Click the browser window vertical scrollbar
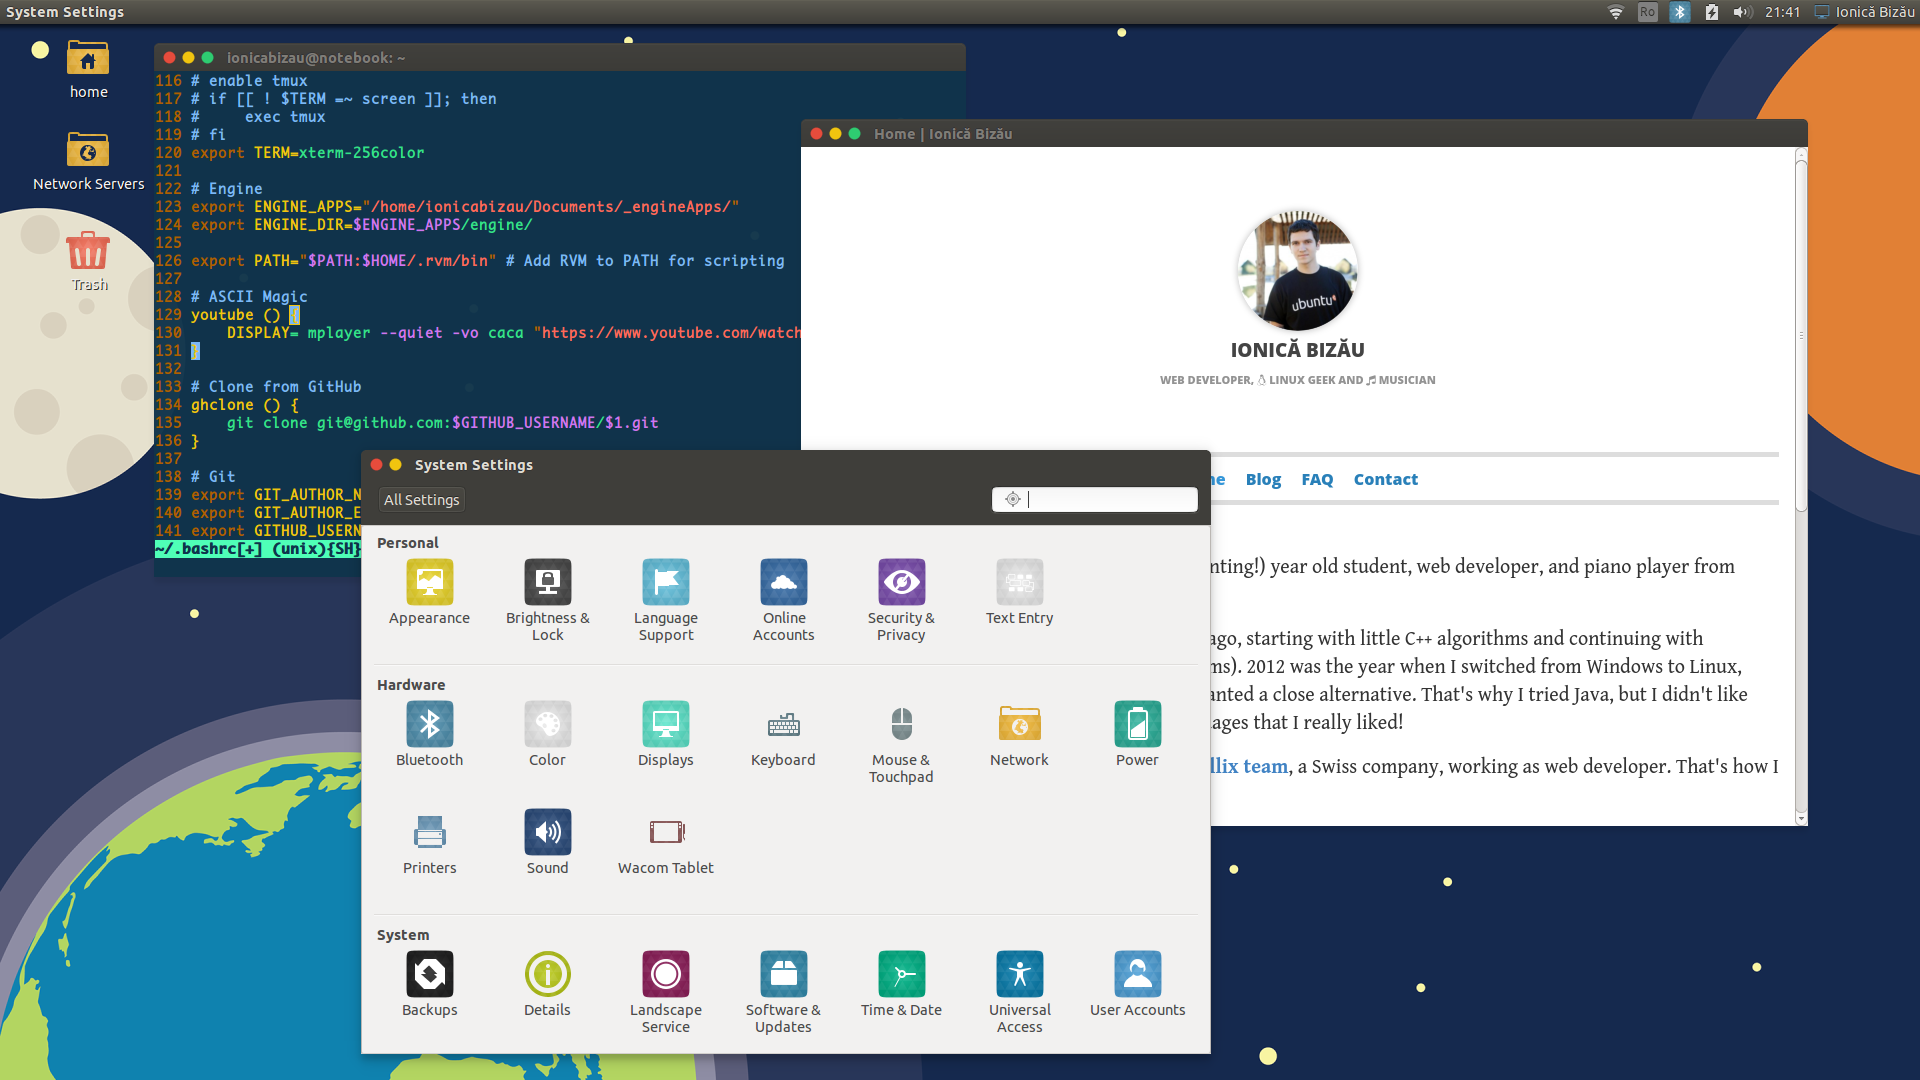 (1800, 335)
